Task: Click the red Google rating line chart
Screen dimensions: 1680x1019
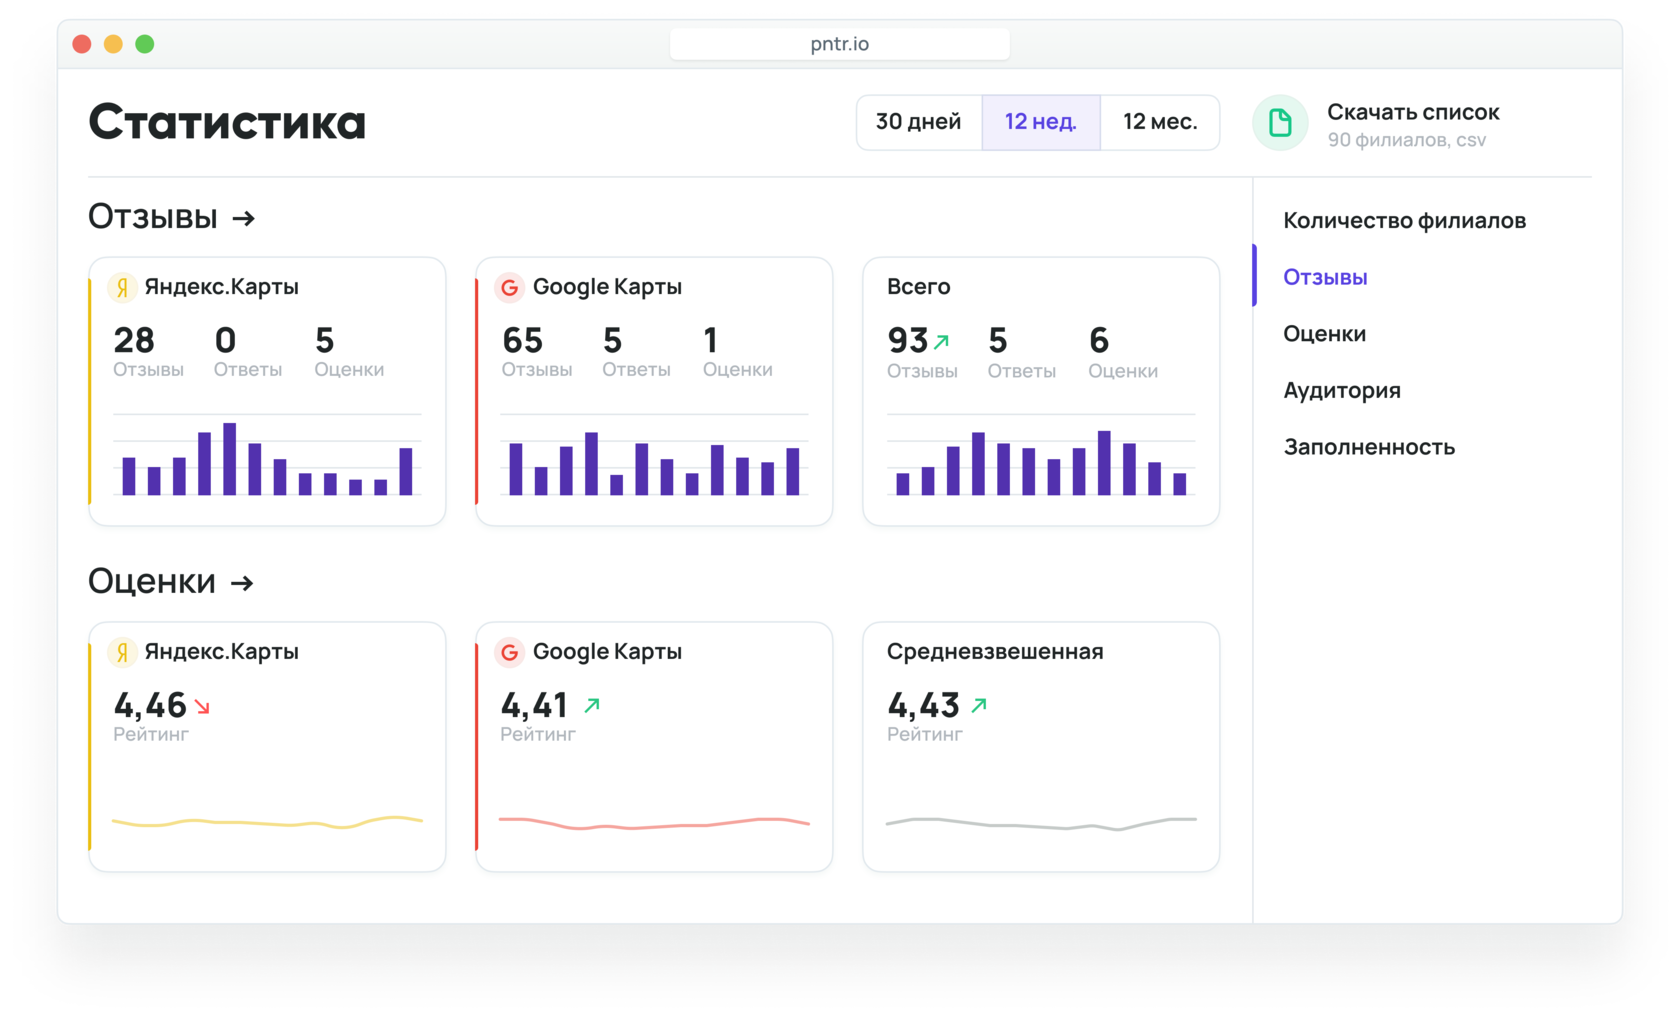Action: click(654, 824)
